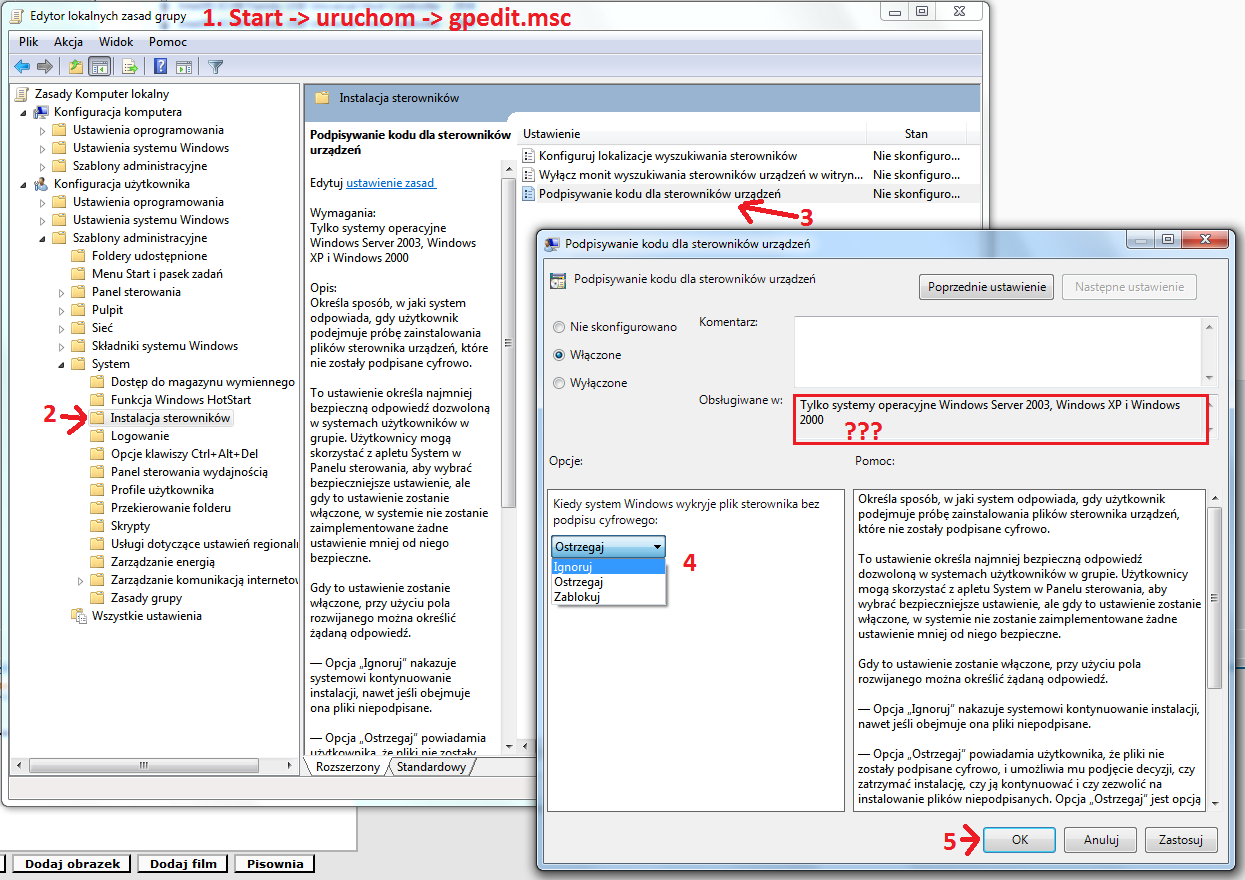Click the Zasady grupy folder icon
This screenshot has height=880, width=1245.
coord(97,598)
